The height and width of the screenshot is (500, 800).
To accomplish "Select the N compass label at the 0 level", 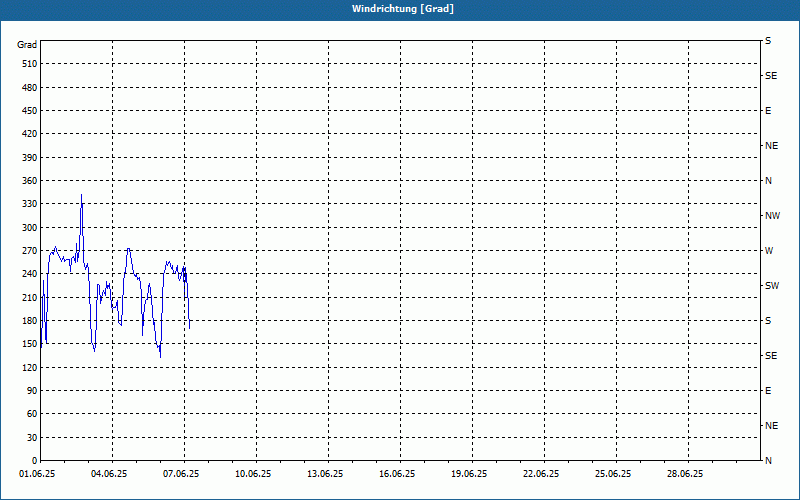I will pyautogui.click(x=768, y=461).
